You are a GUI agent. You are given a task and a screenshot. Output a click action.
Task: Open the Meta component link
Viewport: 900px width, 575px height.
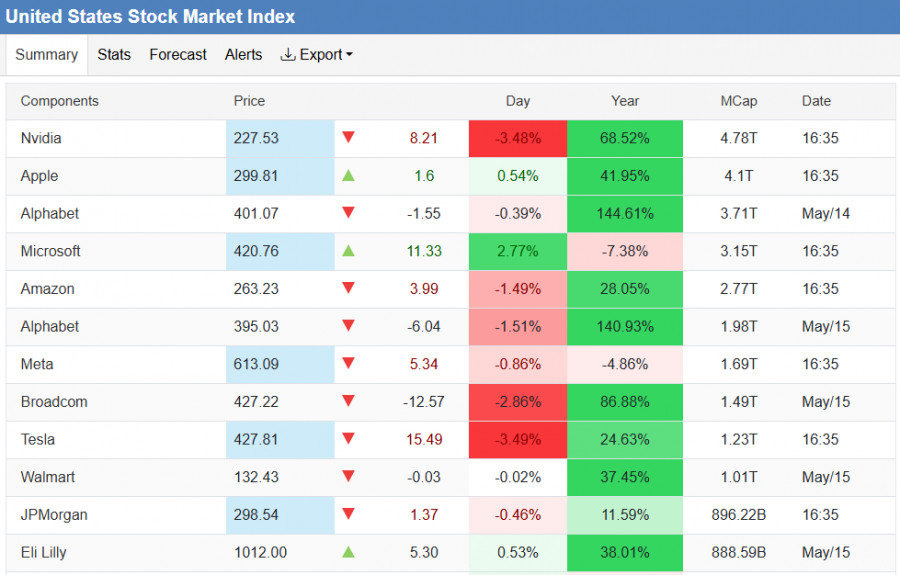tap(37, 364)
